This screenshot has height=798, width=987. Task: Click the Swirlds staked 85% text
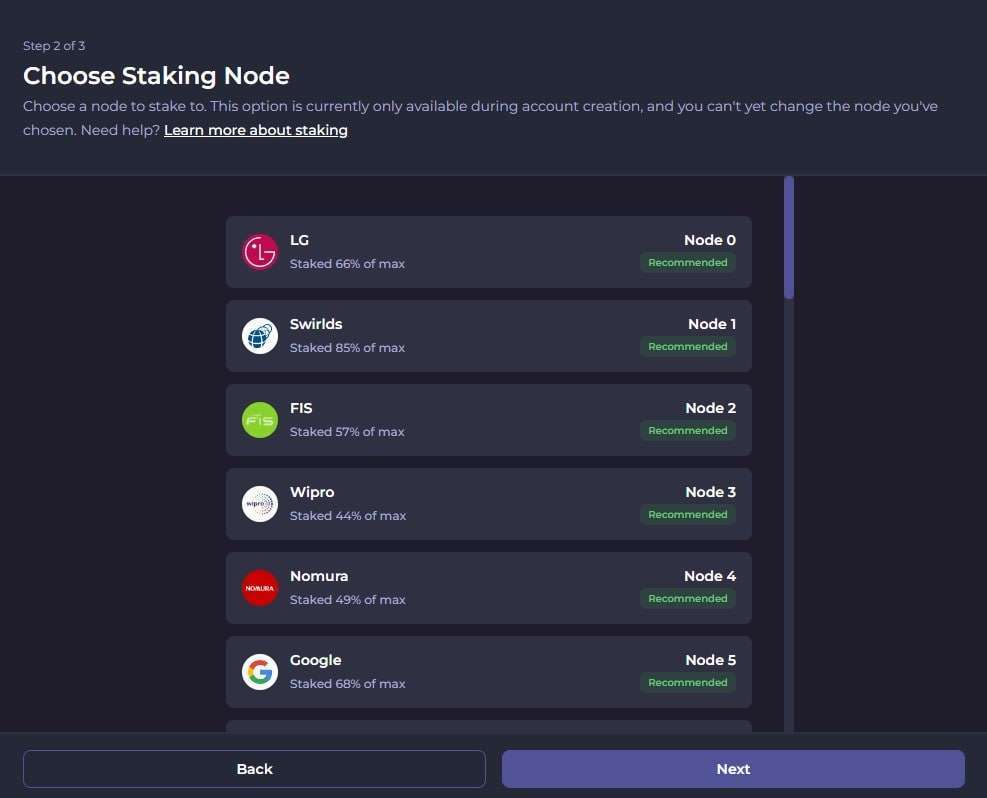[x=347, y=348]
